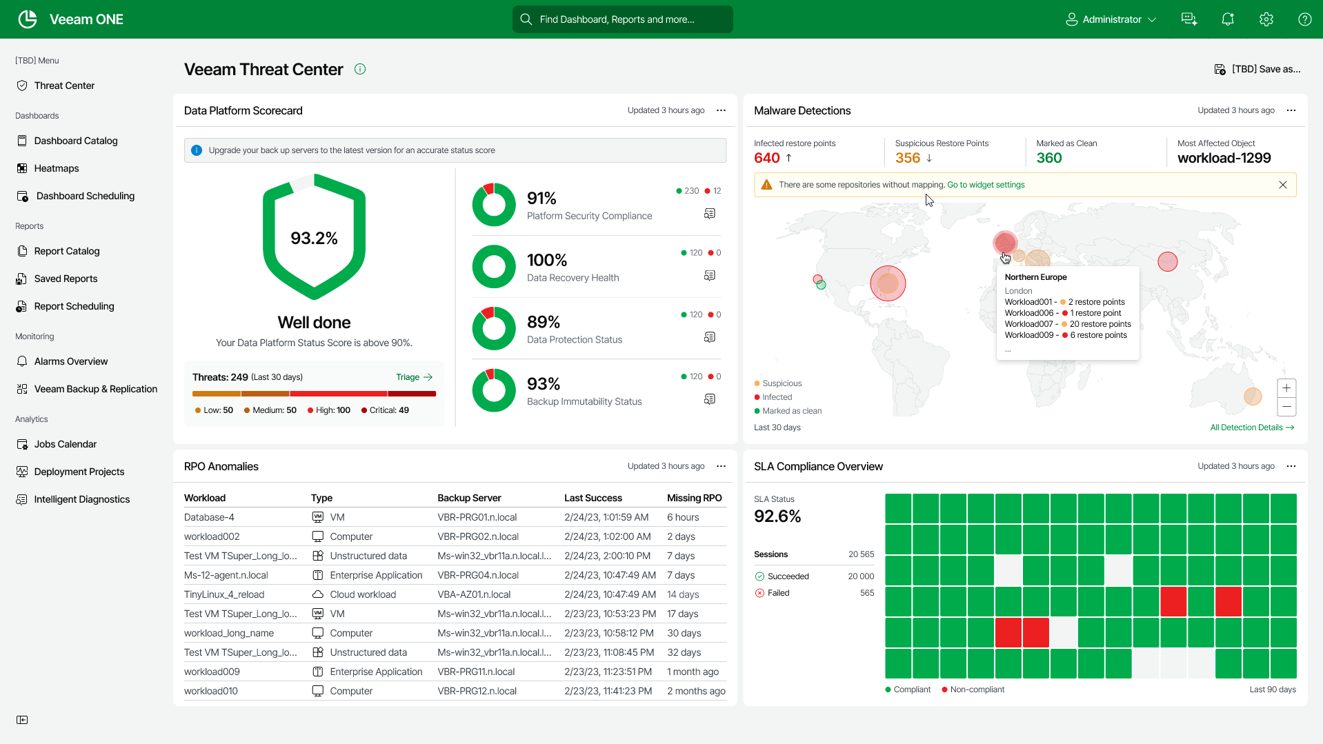Open the RPO Anomalies widget options menu
Viewport: 1323px width, 744px height.
pyautogui.click(x=721, y=466)
